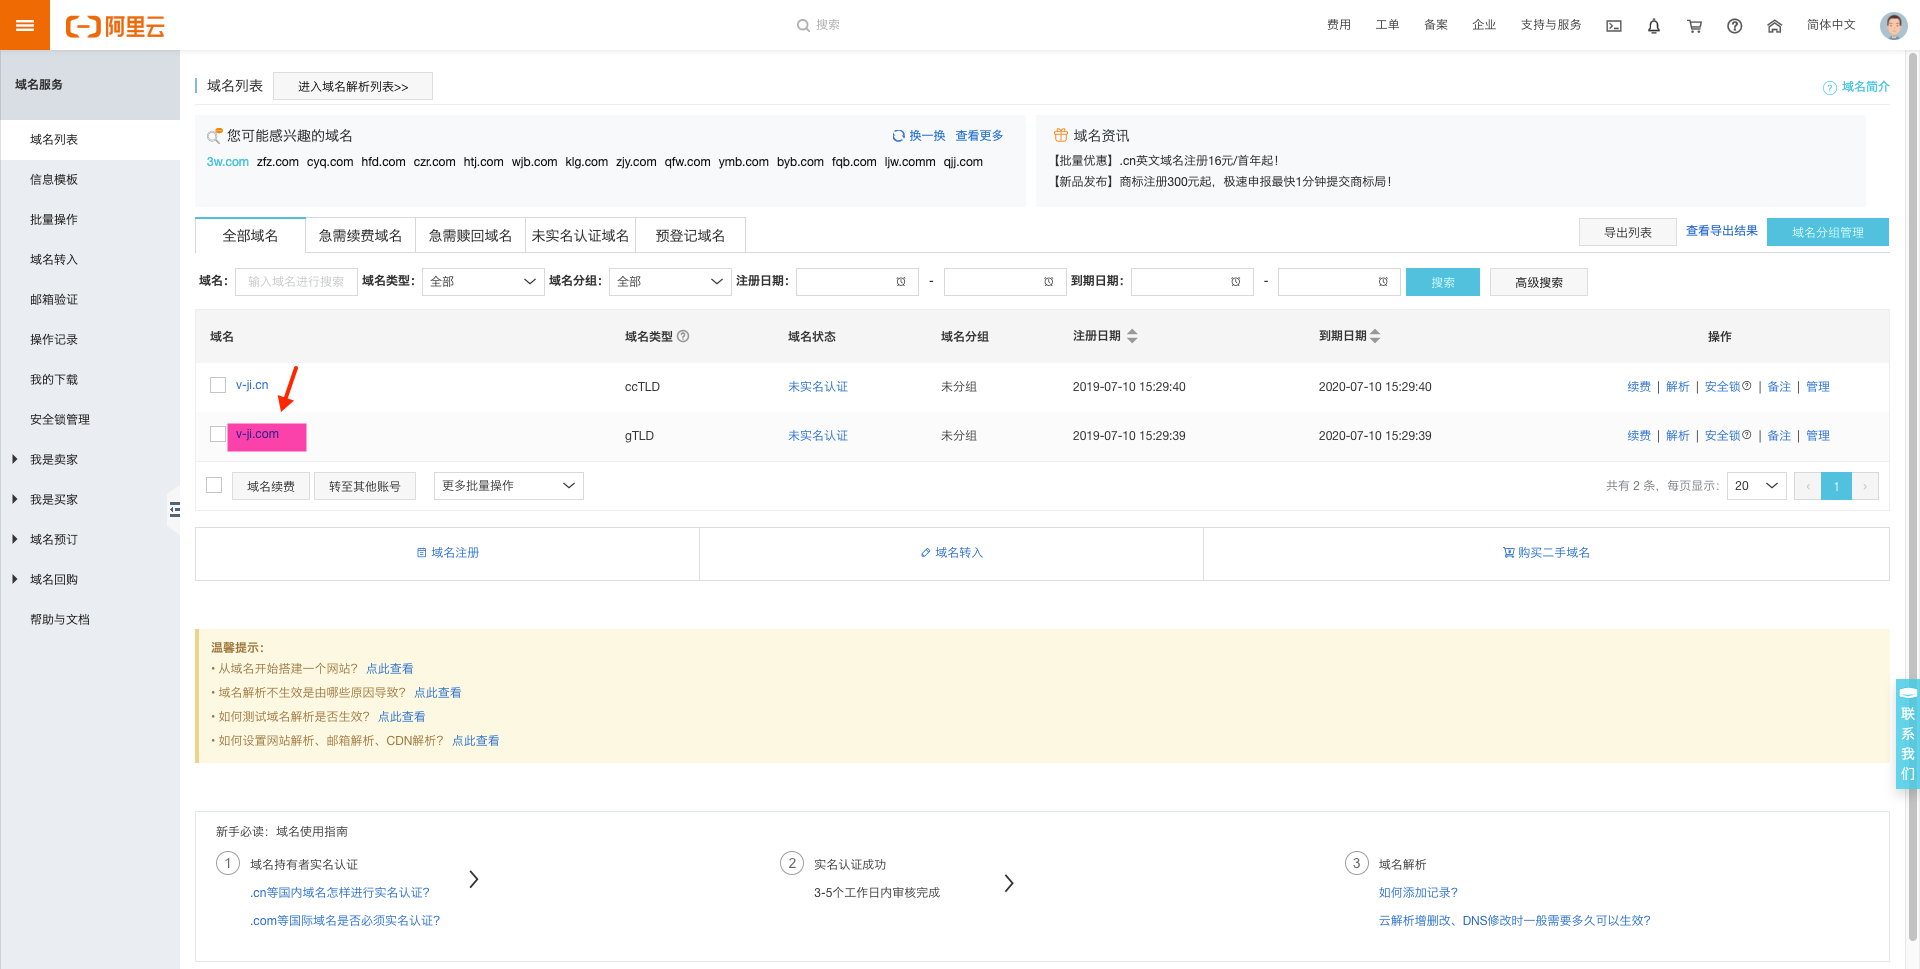Switch to the 急需续费域名 tab
Viewport: 1920px width, 969px height.
pyautogui.click(x=360, y=236)
